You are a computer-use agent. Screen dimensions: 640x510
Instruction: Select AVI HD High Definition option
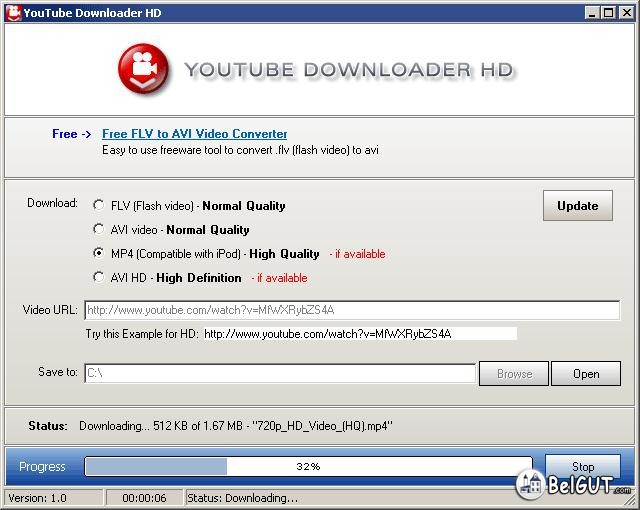click(99, 278)
